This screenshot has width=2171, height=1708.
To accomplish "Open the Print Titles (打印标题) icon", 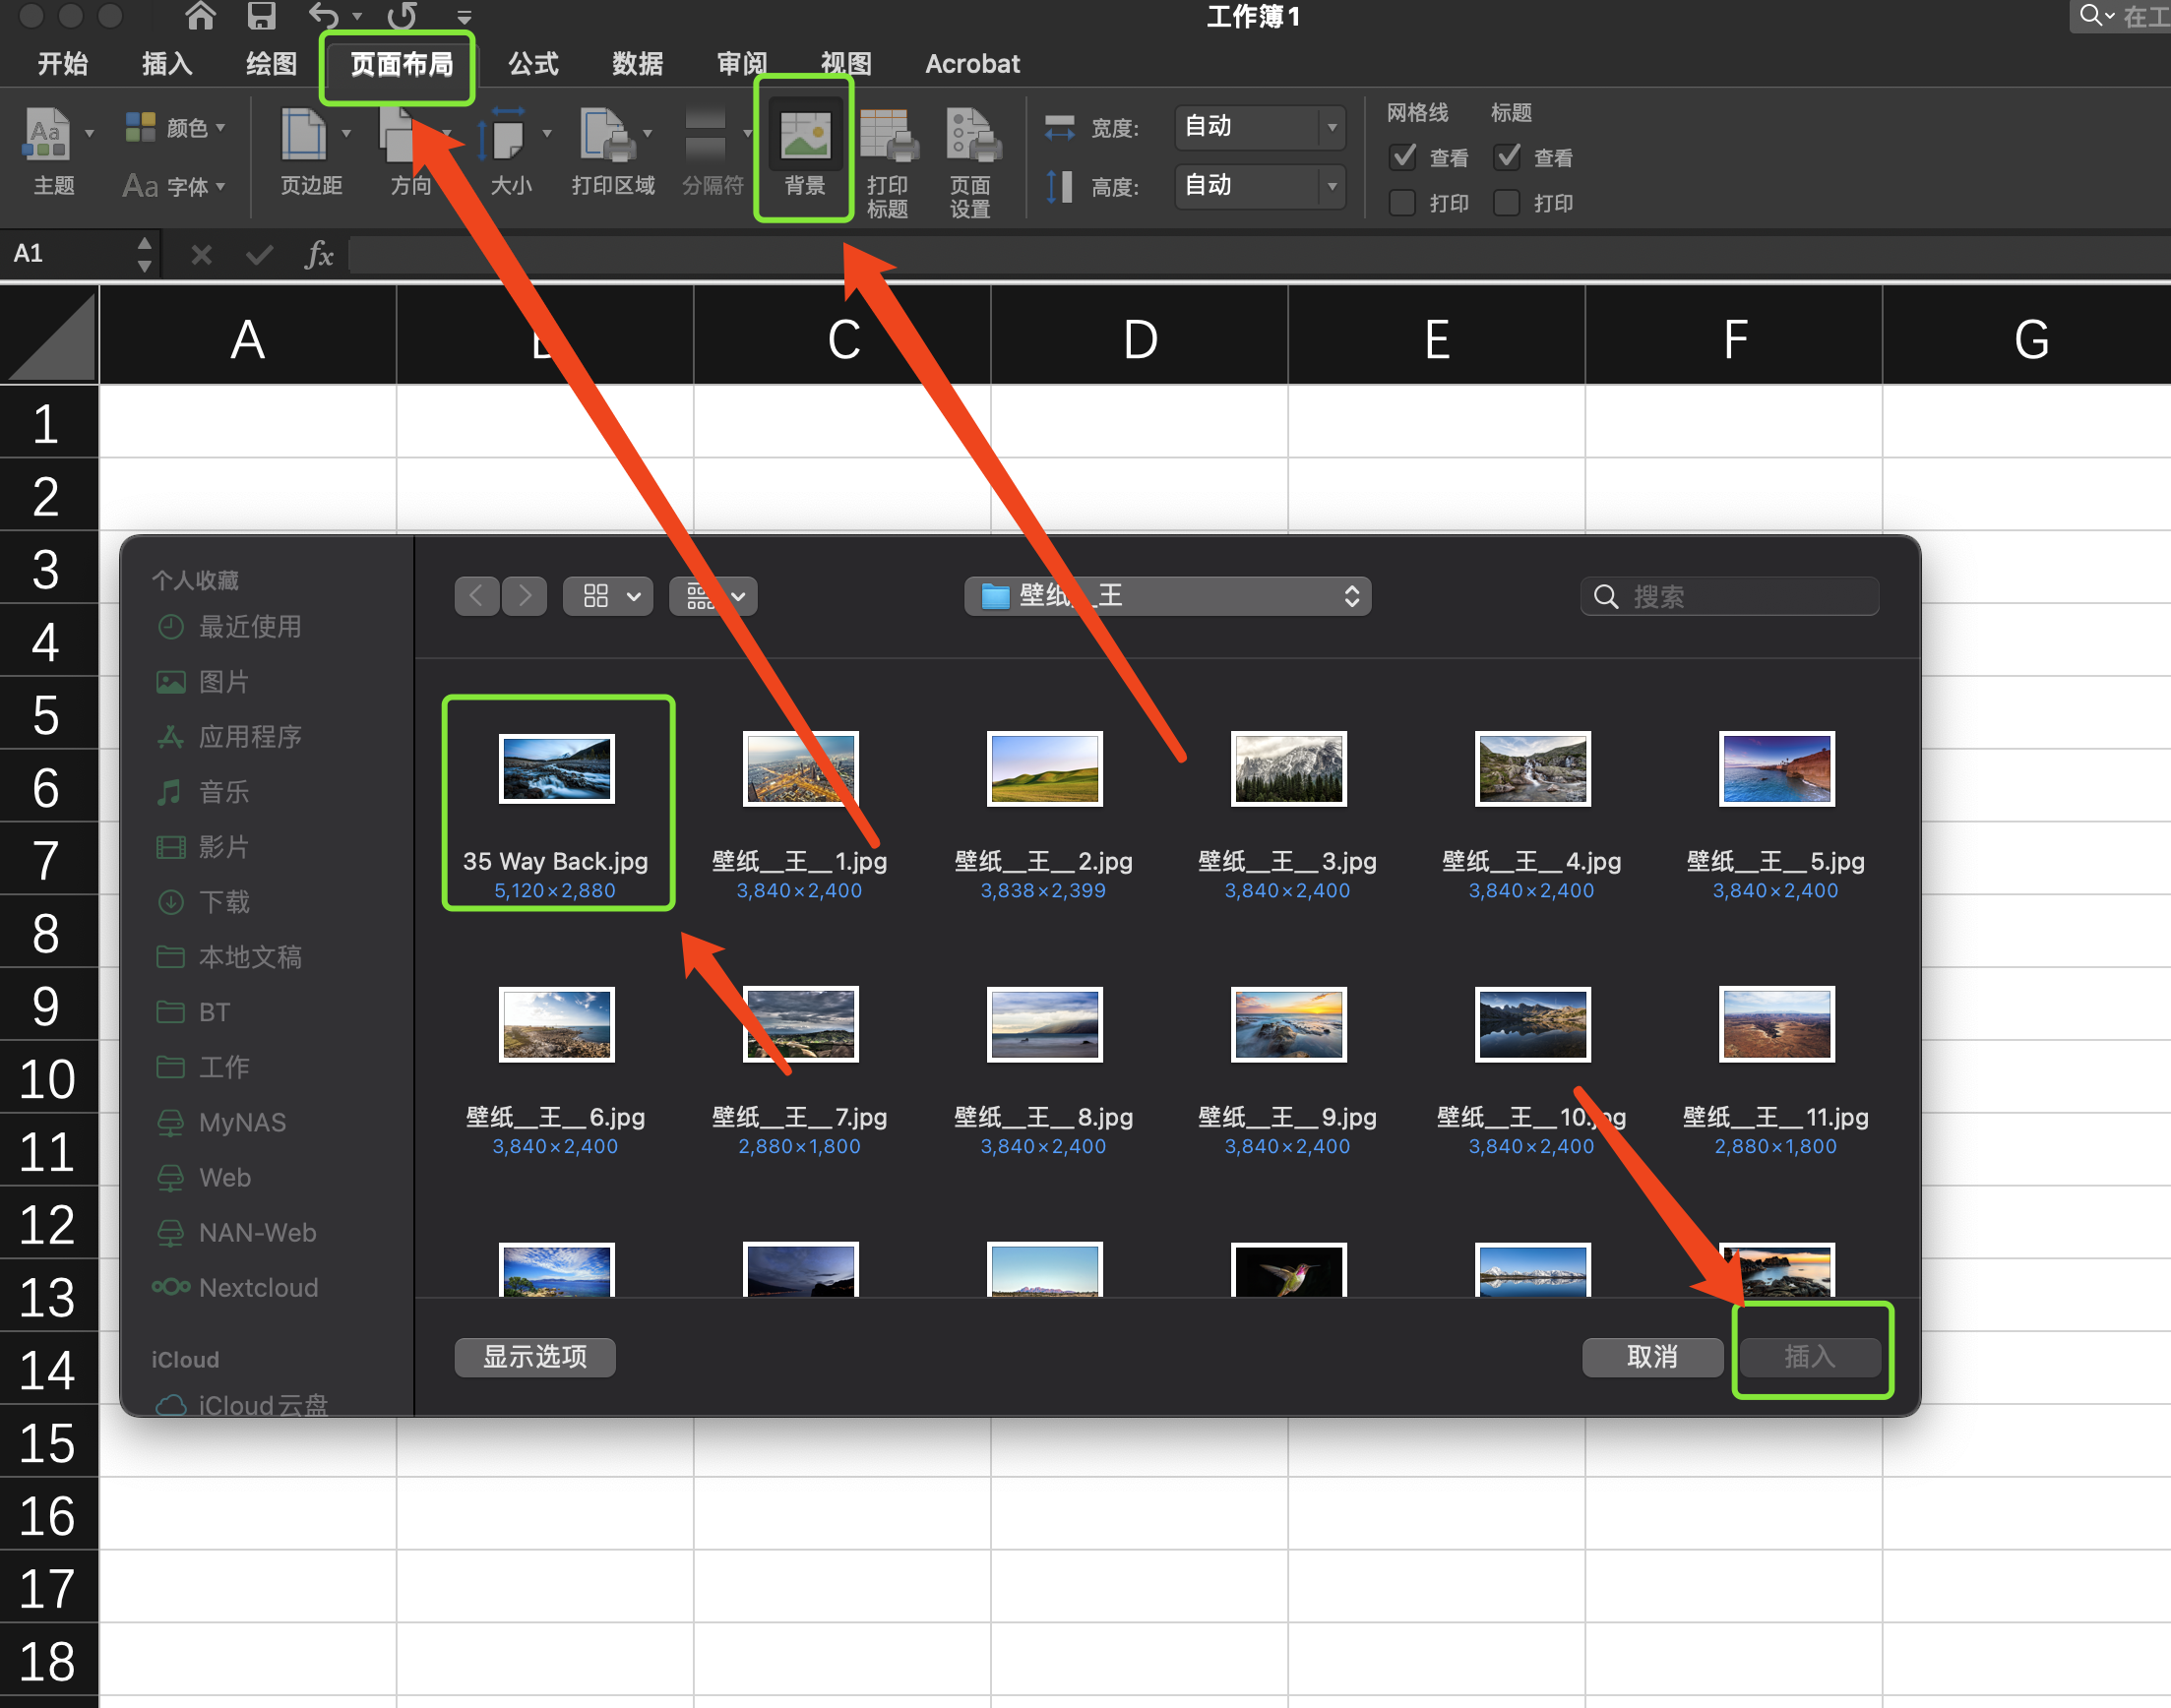I will pos(887,137).
